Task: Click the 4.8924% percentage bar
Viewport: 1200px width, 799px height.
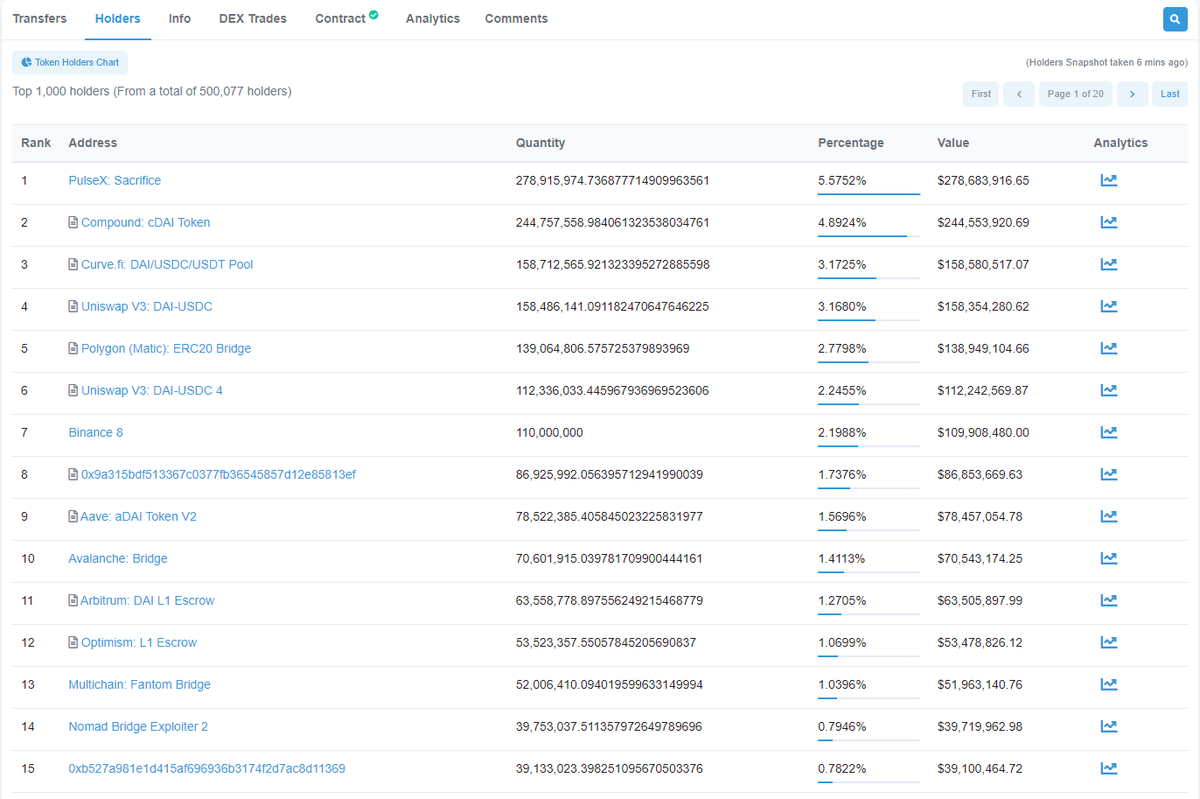Action: tap(868, 236)
